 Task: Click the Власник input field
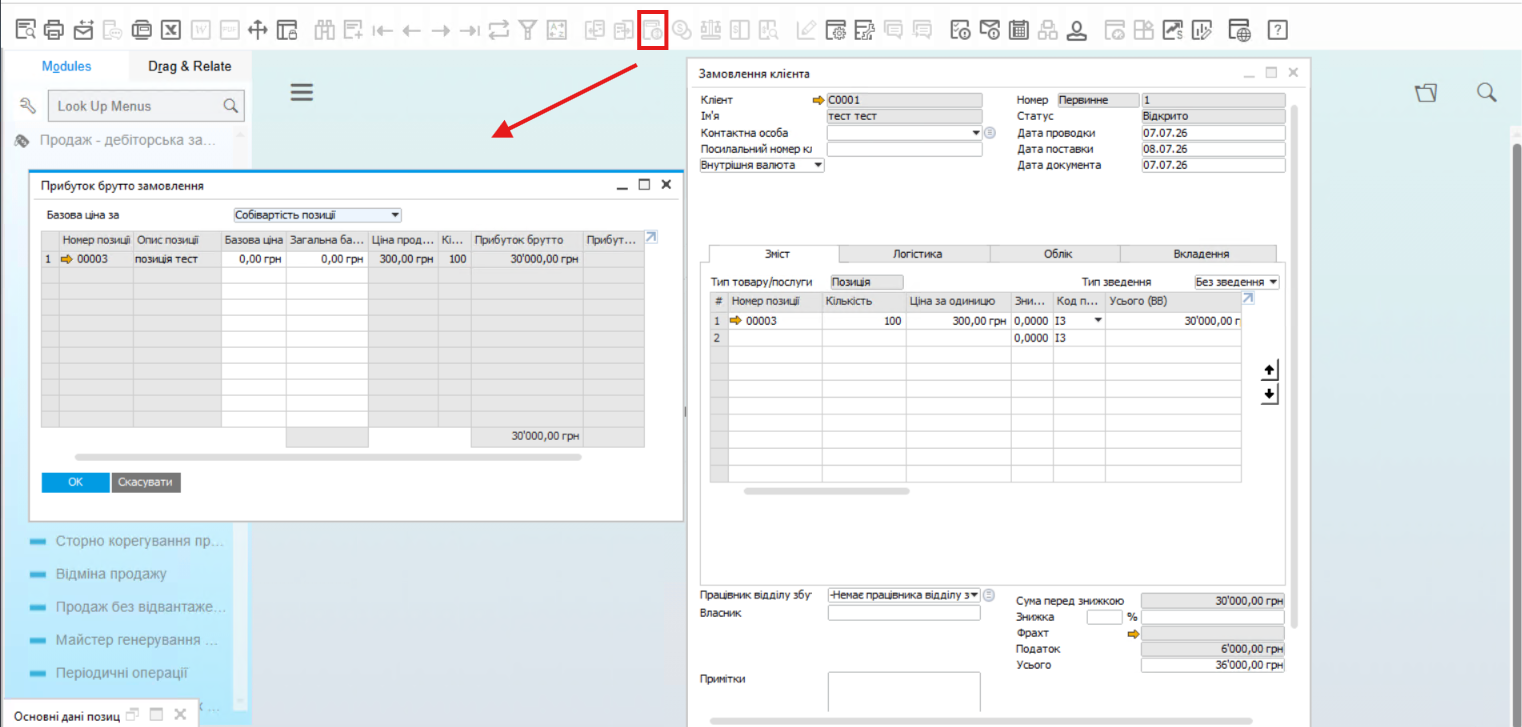(904, 613)
